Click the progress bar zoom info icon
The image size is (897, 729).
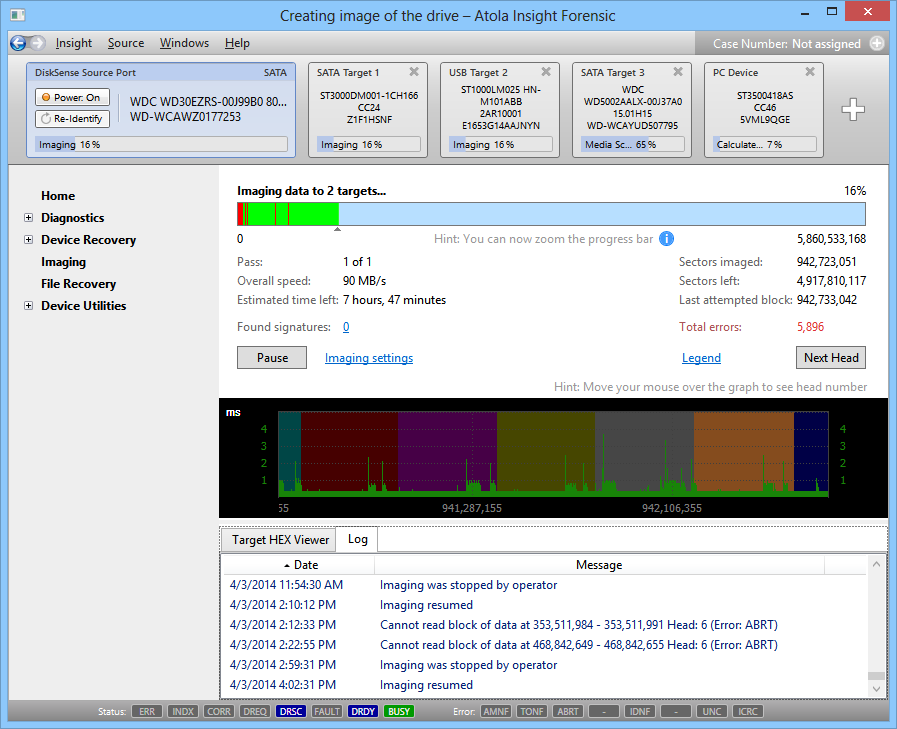tap(666, 239)
